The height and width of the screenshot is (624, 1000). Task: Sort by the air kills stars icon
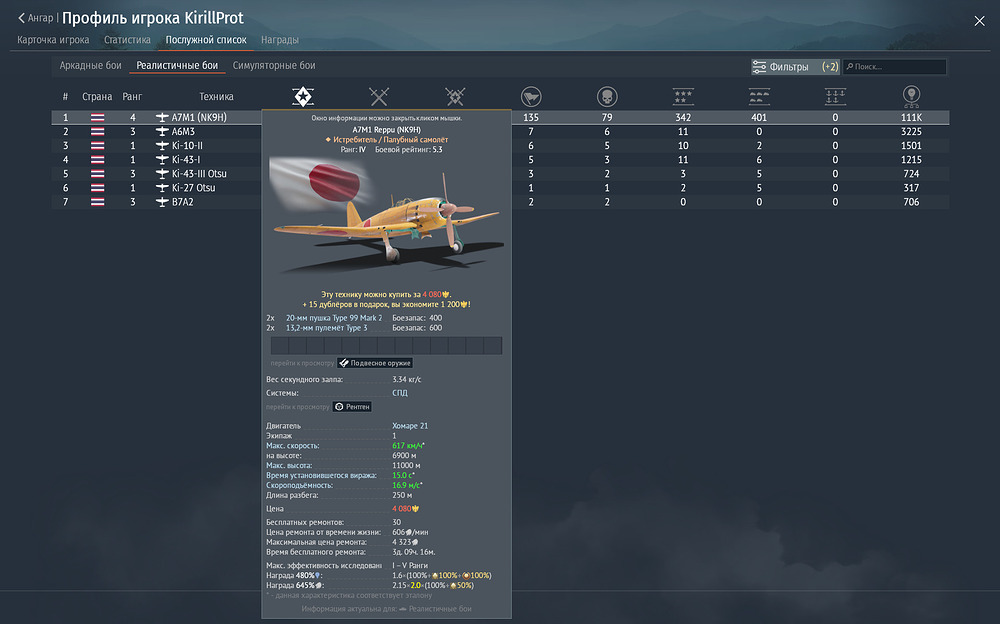point(683,96)
